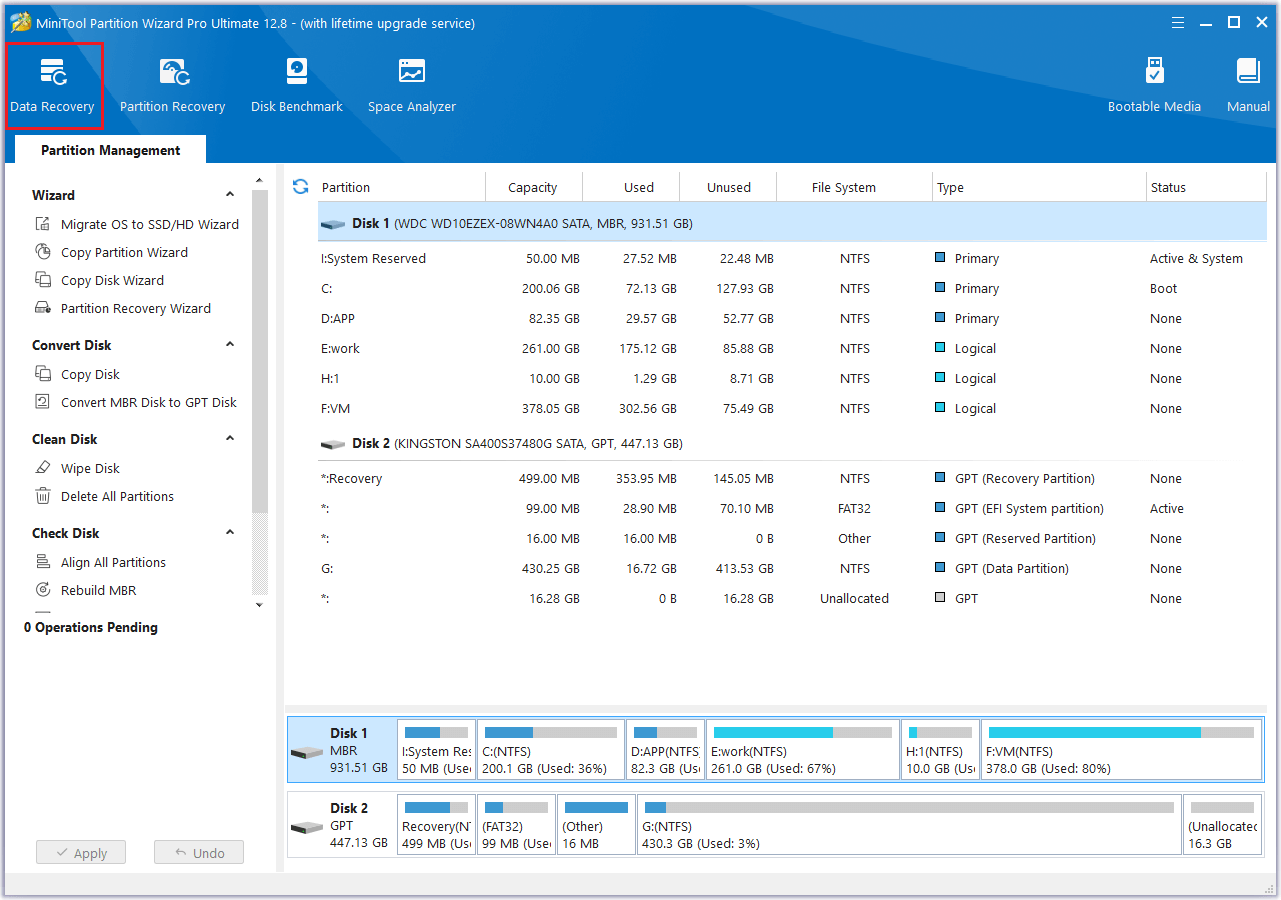Click the sidebar vertical scrollbar
The height and width of the screenshot is (900, 1281).
pyautogui.click(x=260, y=350)
